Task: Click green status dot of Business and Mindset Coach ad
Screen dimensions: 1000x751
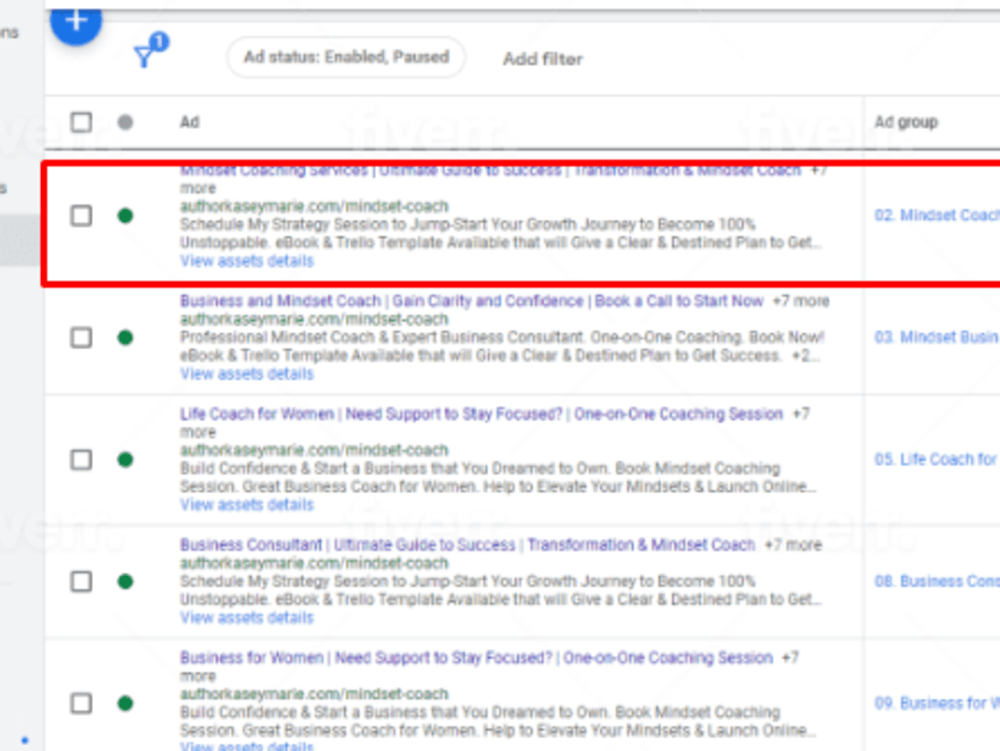Action: pos(126,337)
